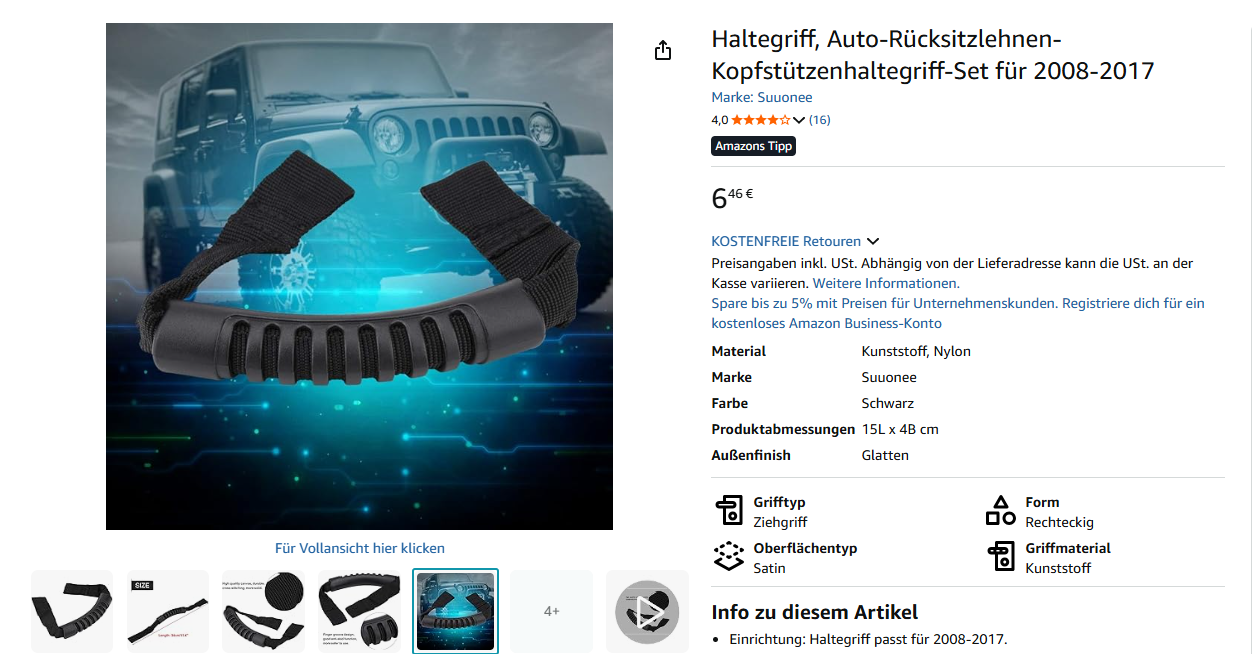This screenshot has width=1252, height=654.
Task: Click the Grifftyp handle icon
Action: 729,511
